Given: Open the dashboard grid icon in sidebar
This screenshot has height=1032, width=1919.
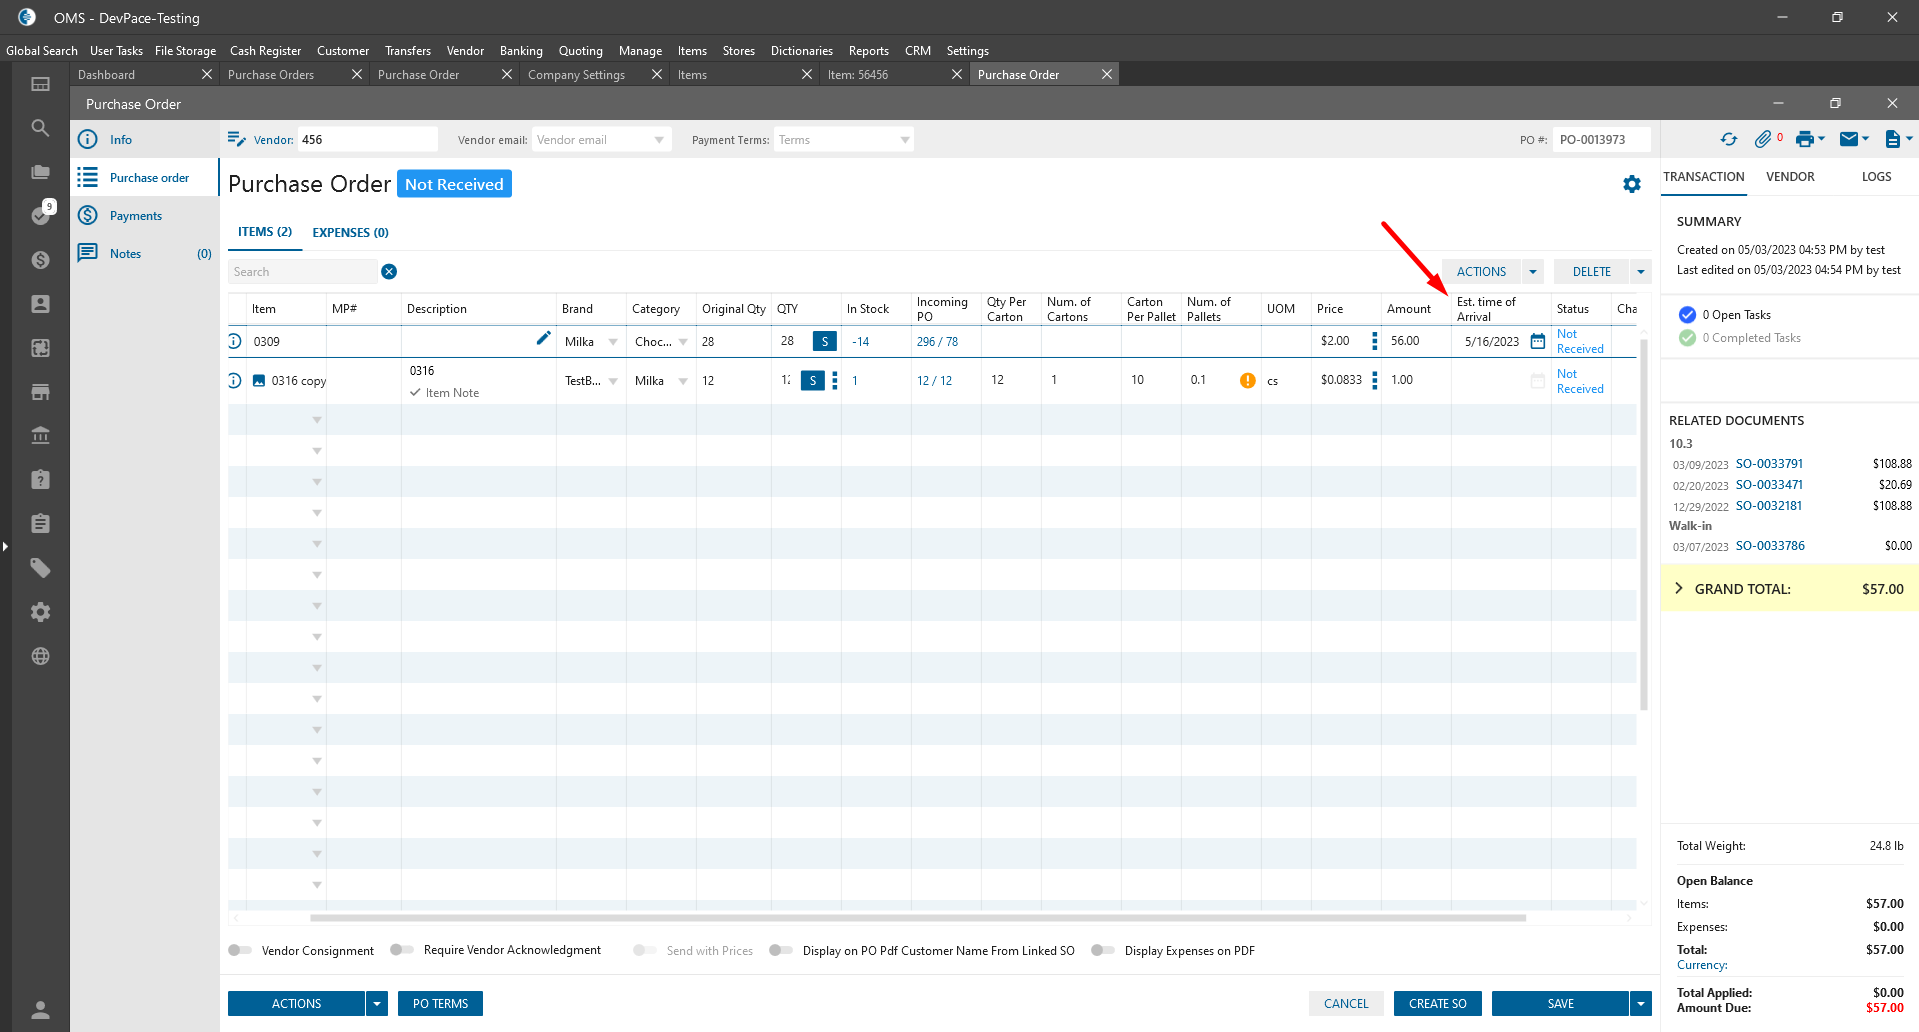Looking at the screenshot, I should 40,84.
